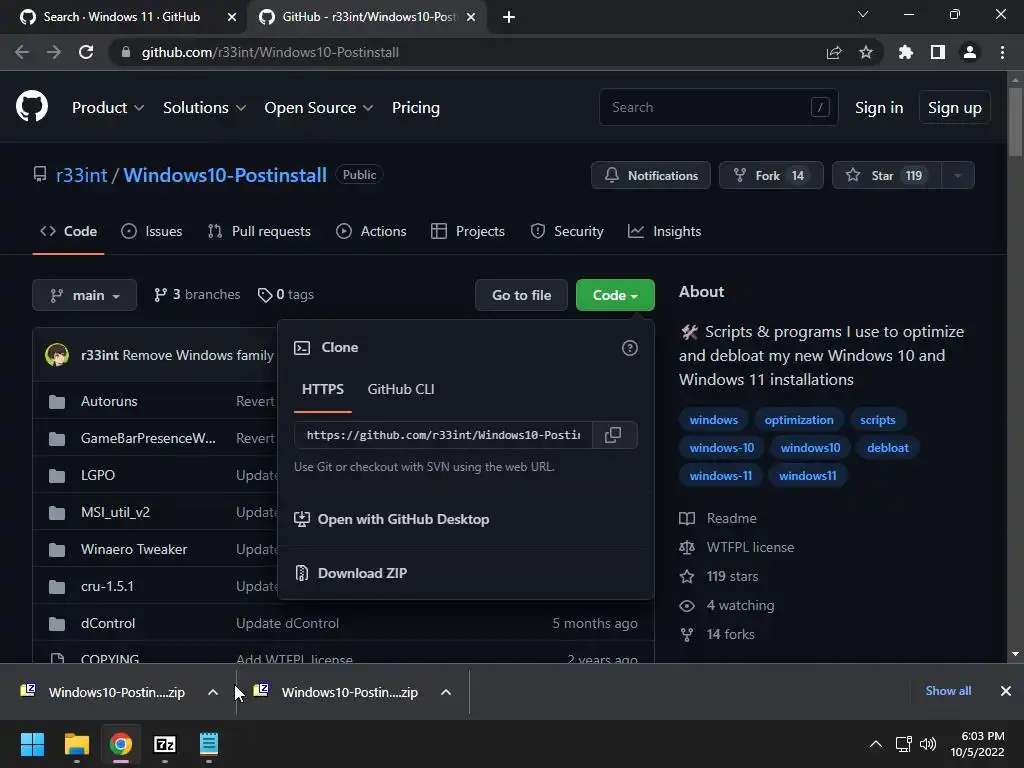
Task: Open the Pricing link
Action: [416, 108]
